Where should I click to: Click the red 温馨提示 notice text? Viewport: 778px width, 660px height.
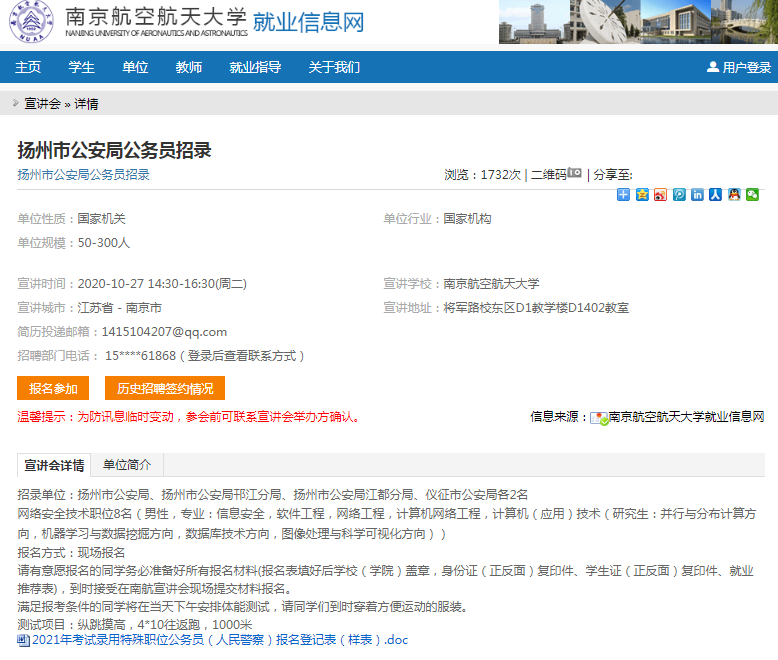pos(189,417)
